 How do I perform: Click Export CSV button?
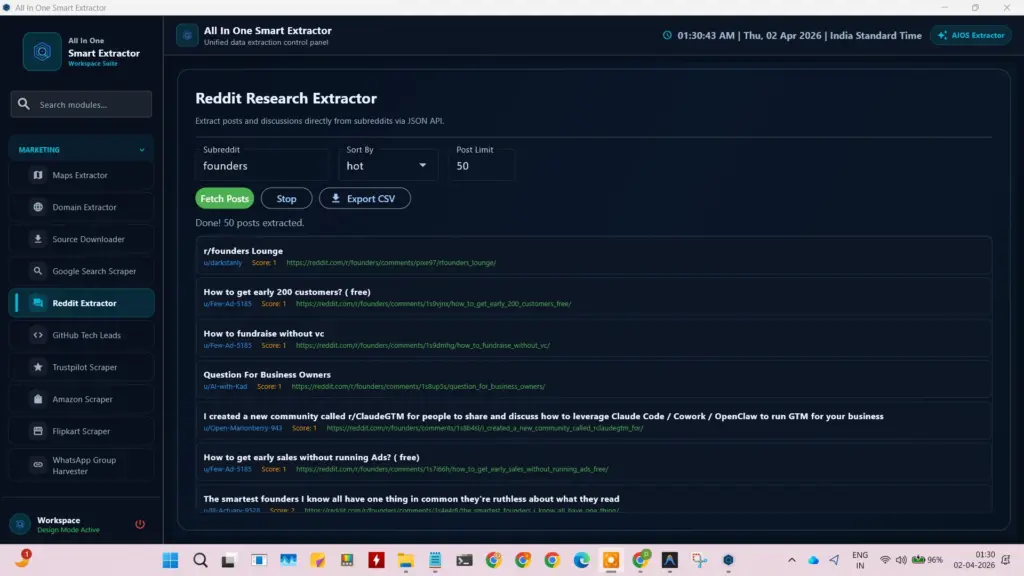(364, 199)
